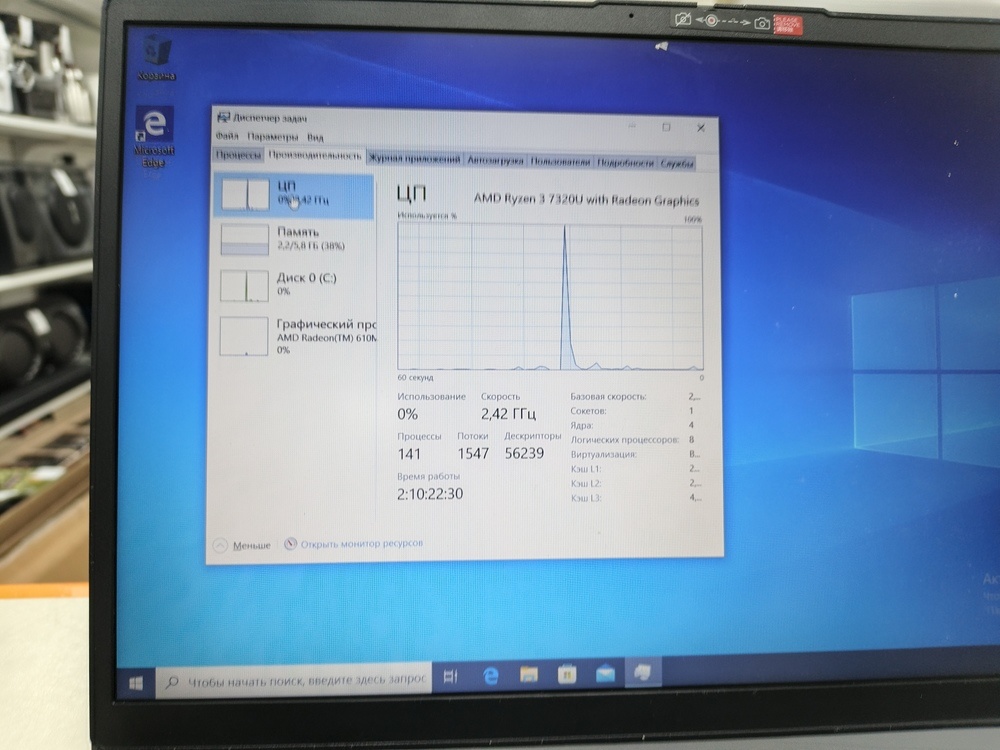Launch Edge from the taskbar
1000x750 pixels.
[x=490, y=675]
